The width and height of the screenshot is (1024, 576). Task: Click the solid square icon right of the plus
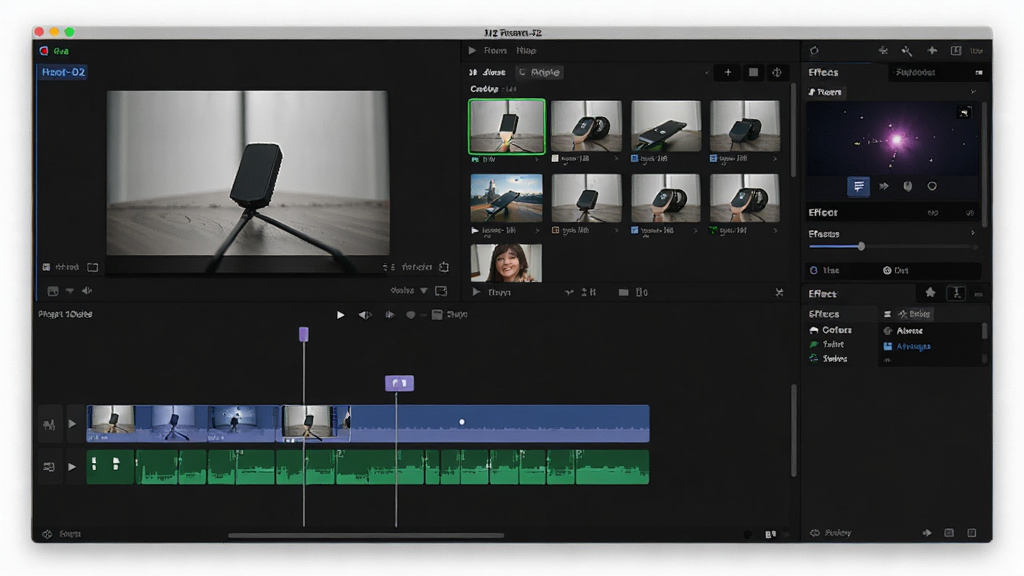pyautogui.click(x=753, y=72)
